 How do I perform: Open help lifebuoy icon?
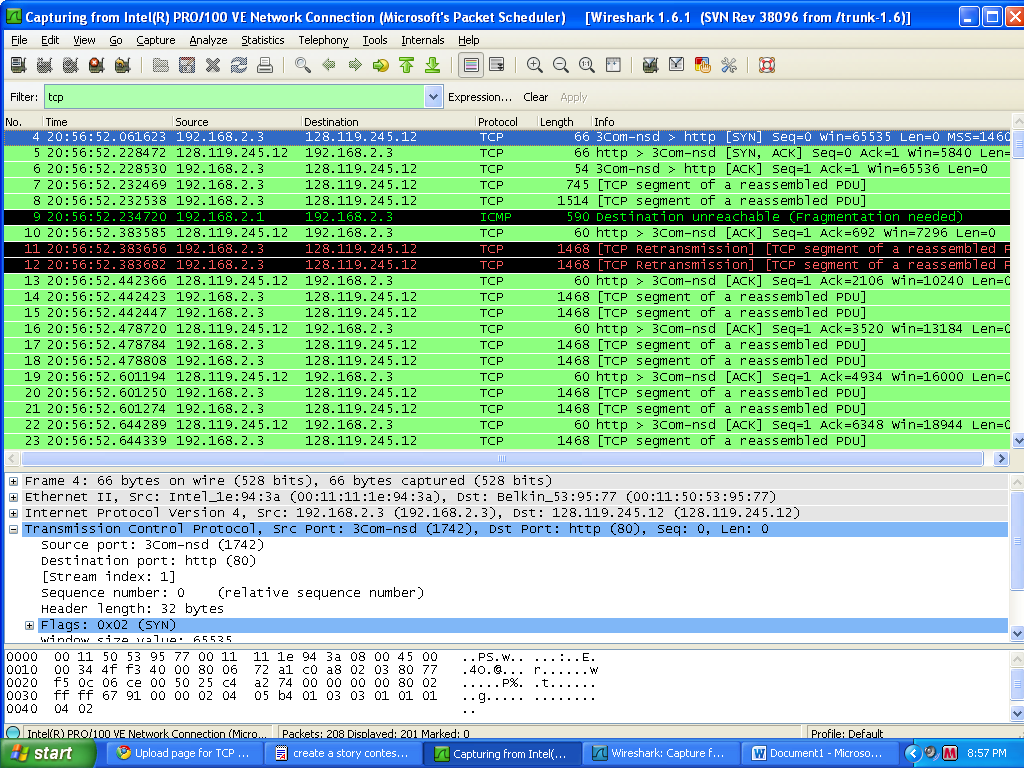click(767, 65)
